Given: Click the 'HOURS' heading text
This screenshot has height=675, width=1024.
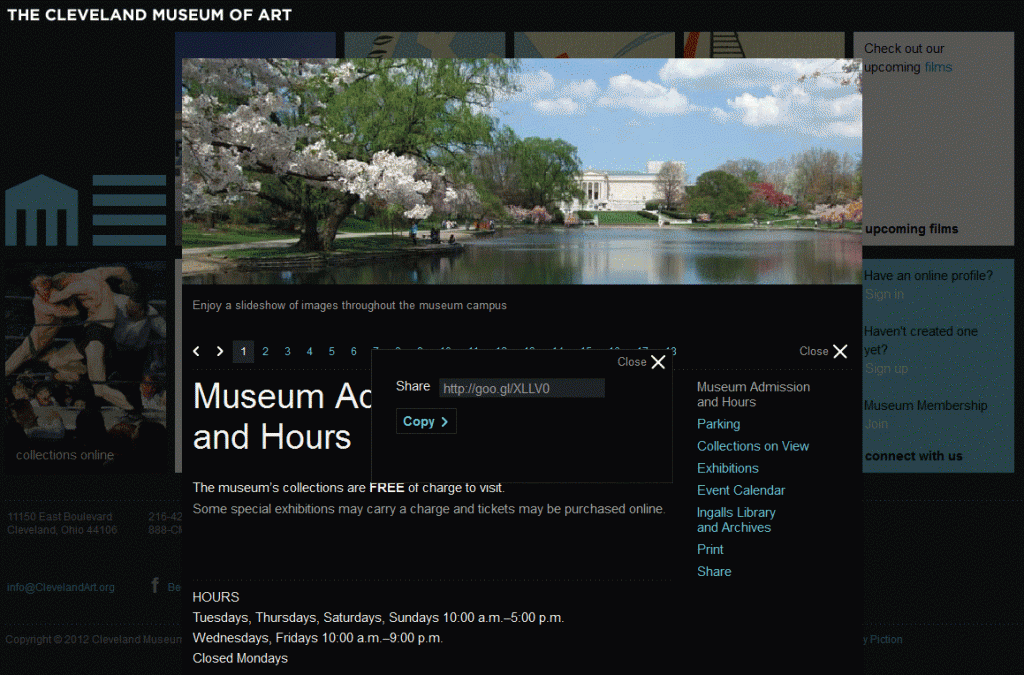Looking at the screenshot, I should (216, 597).
